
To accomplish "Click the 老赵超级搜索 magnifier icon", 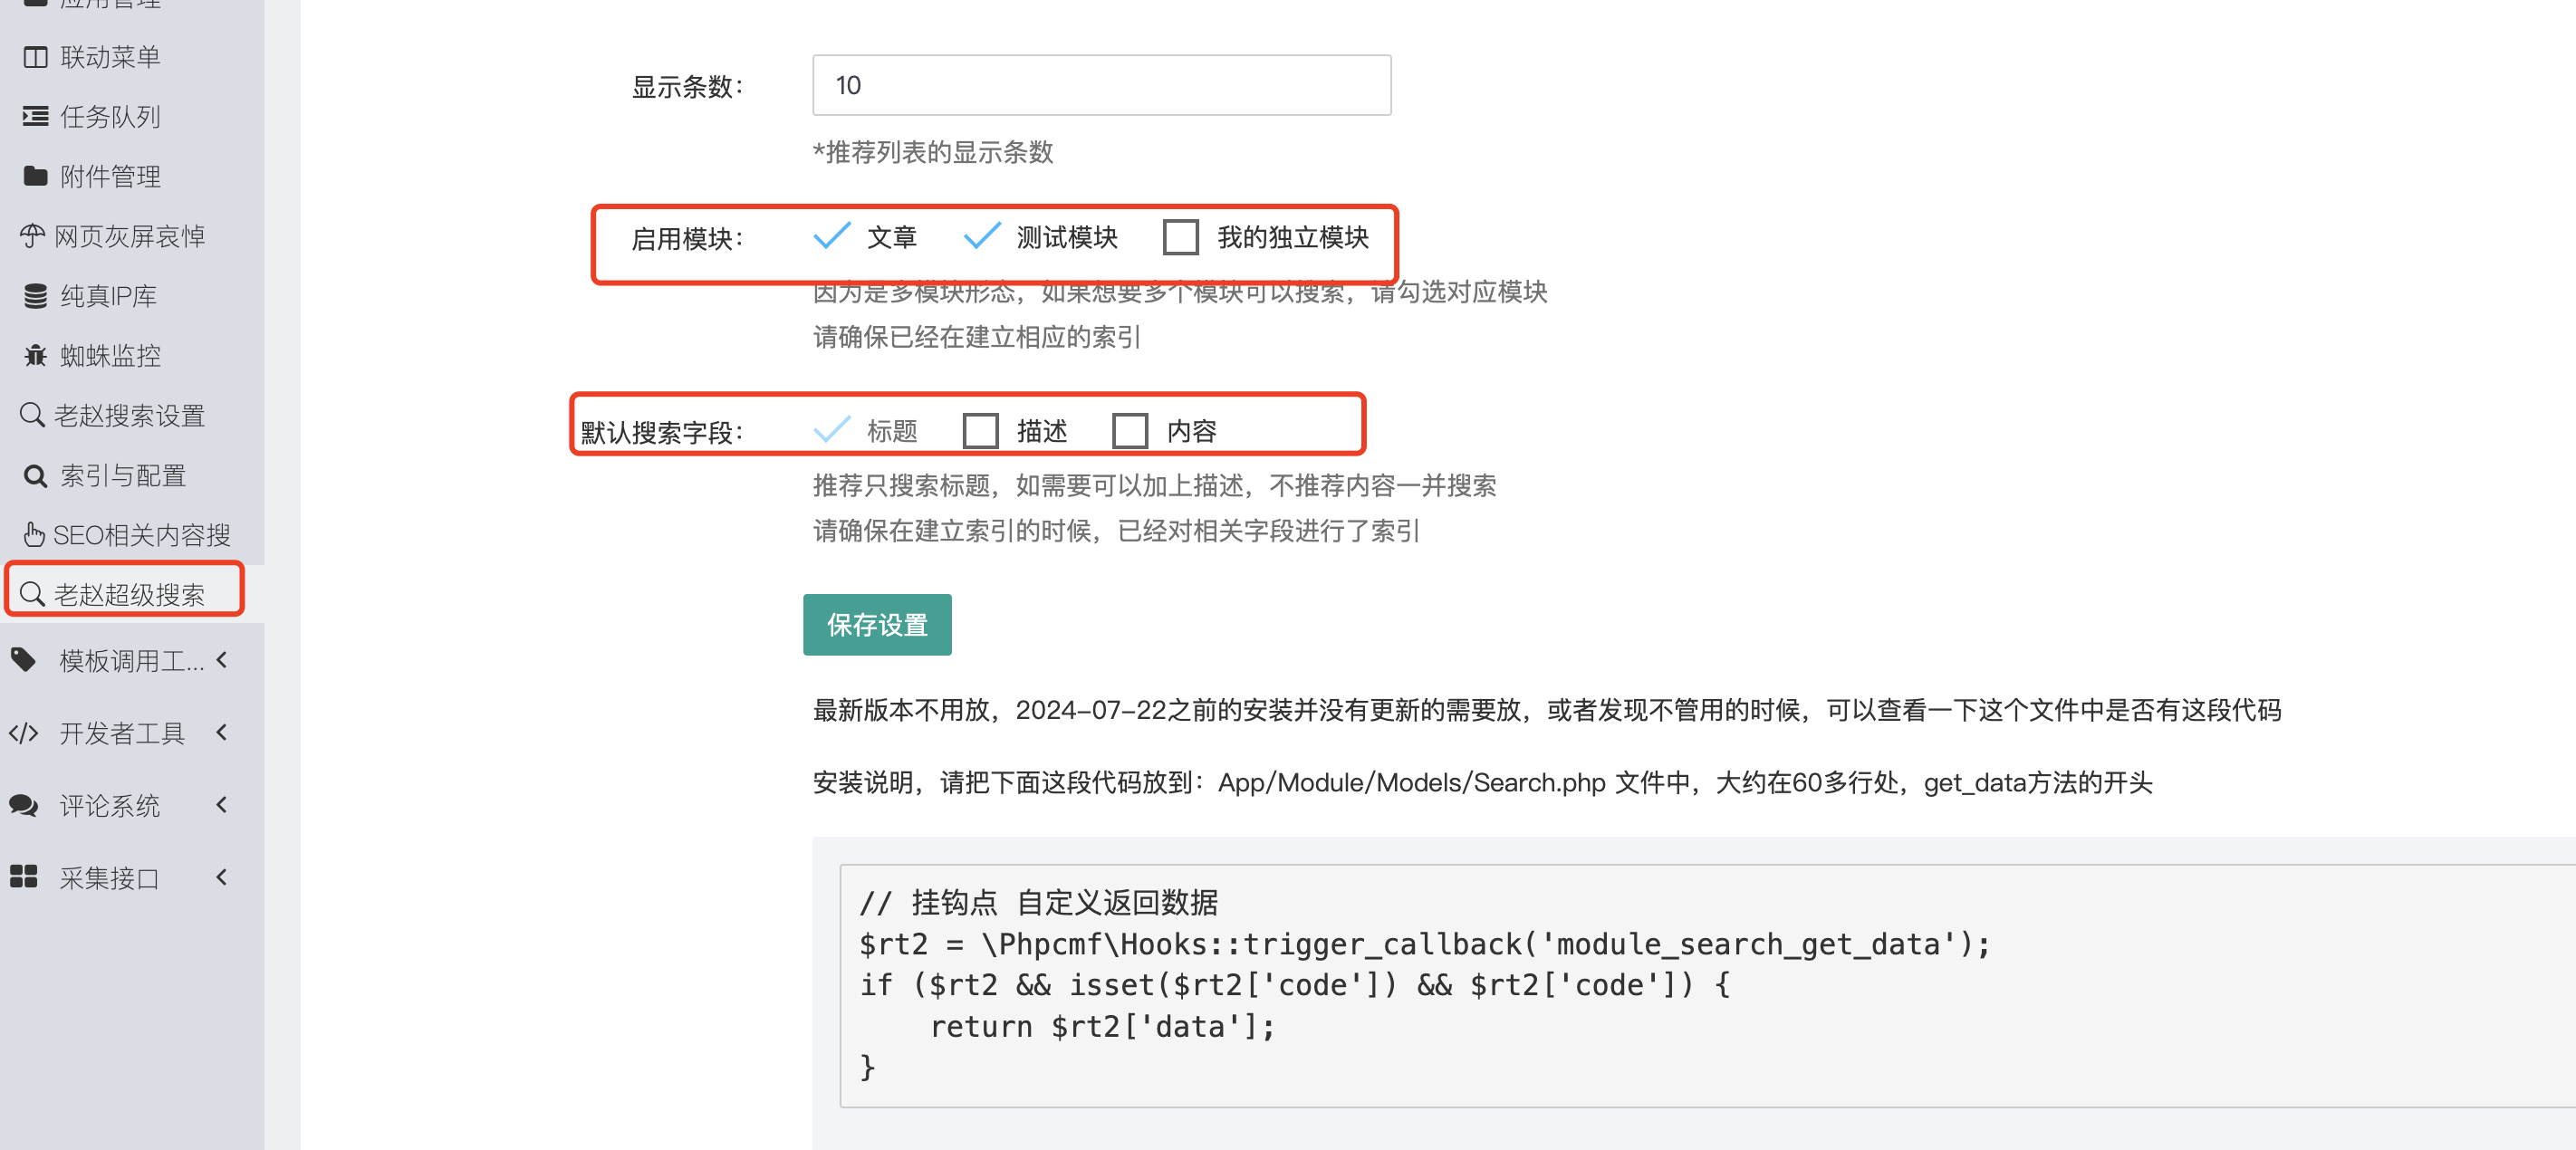I will click(32, 594).
